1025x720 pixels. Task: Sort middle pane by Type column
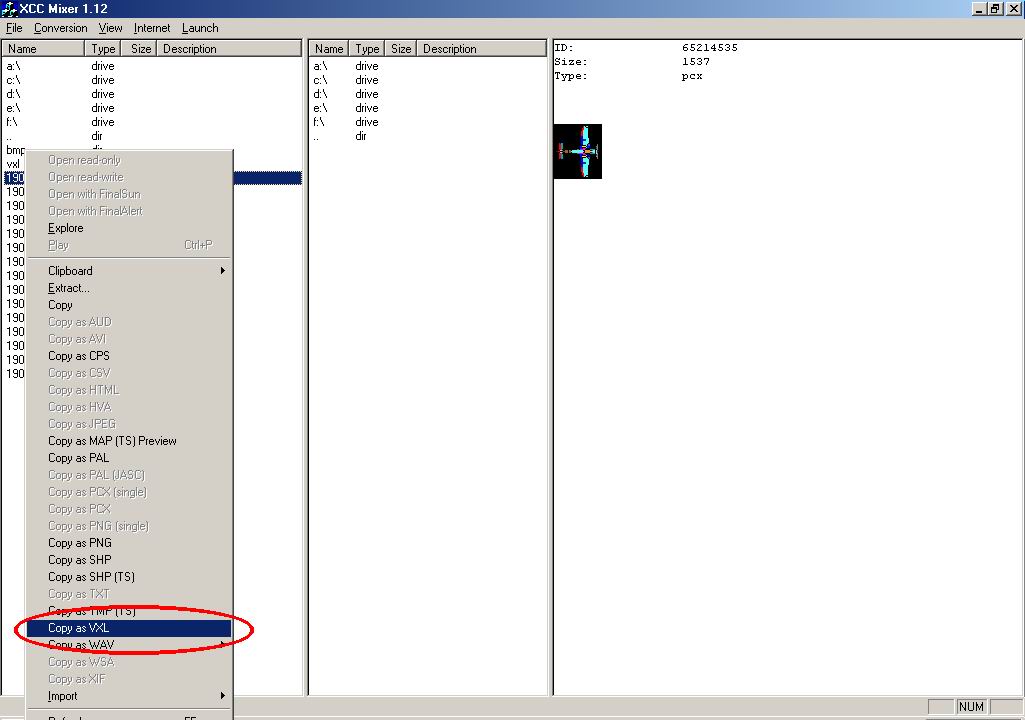pyautogui.click(x=367, y=48)
